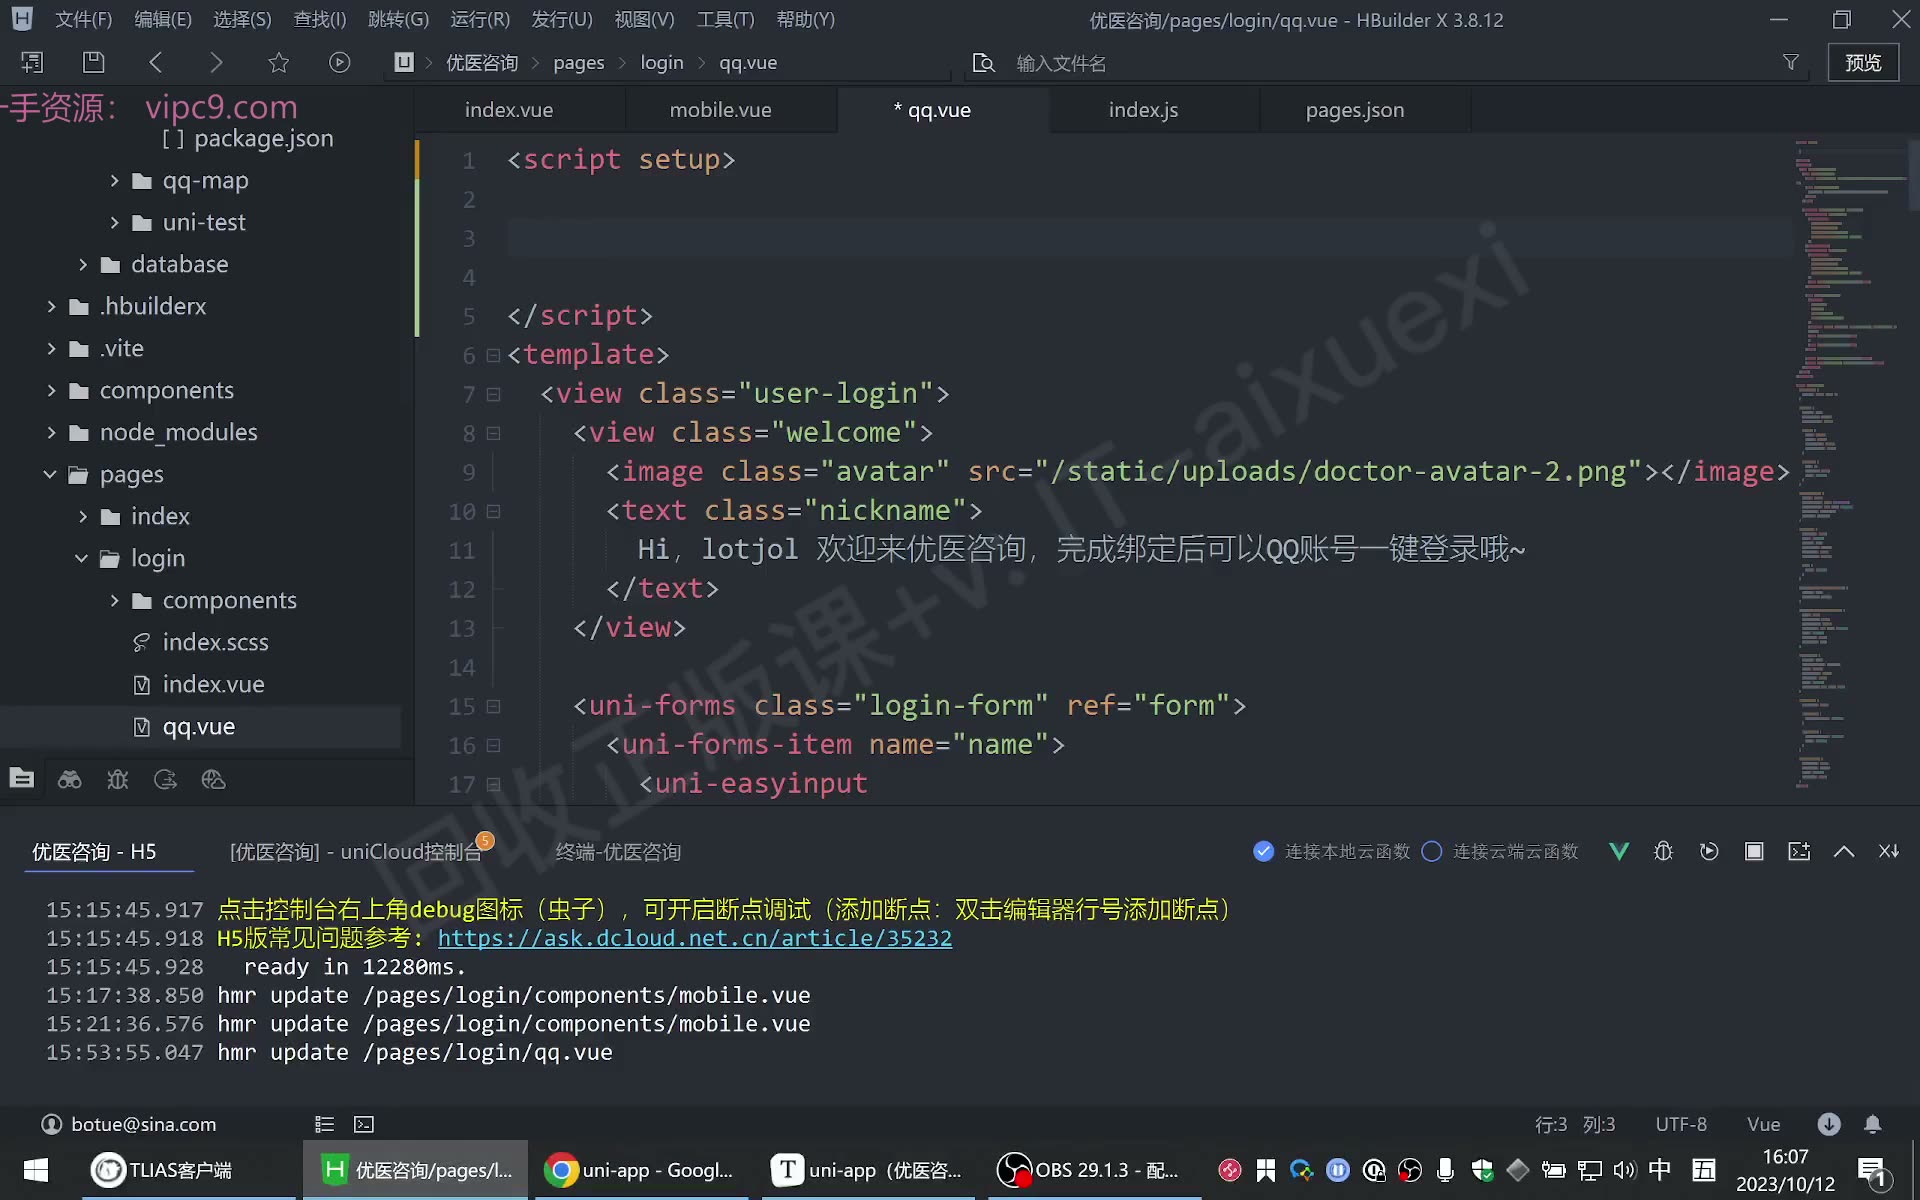The height and width of the screenshot is (1200, 1920).
Task: Expand the login components folder
Action: click(114, 600)
